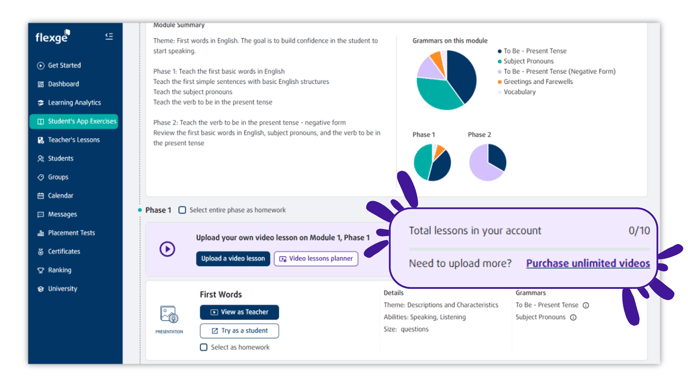
Task: Click info icon beside To Be - Present Tense
Action: [x=586, y=305]
